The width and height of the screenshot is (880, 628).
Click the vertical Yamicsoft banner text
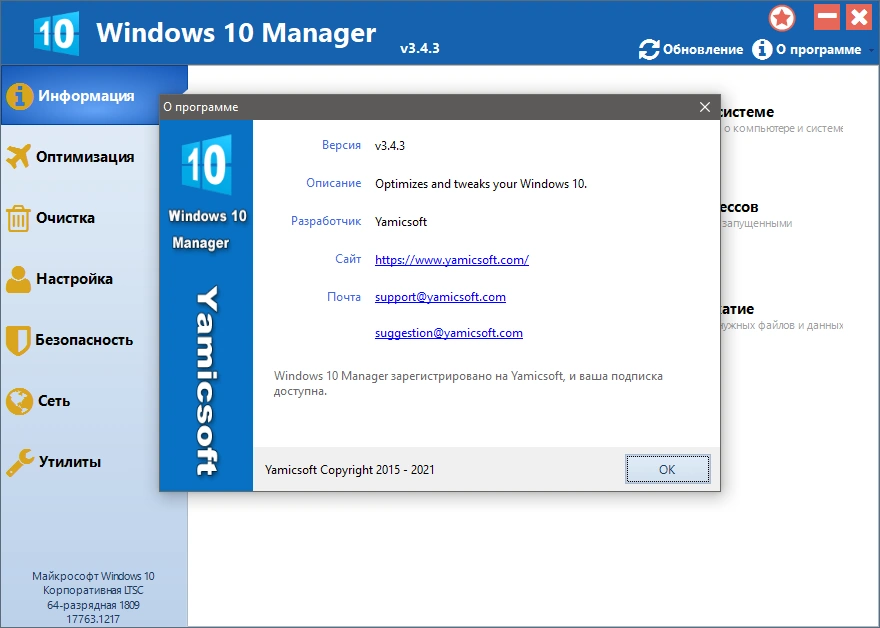coord(207,381)
